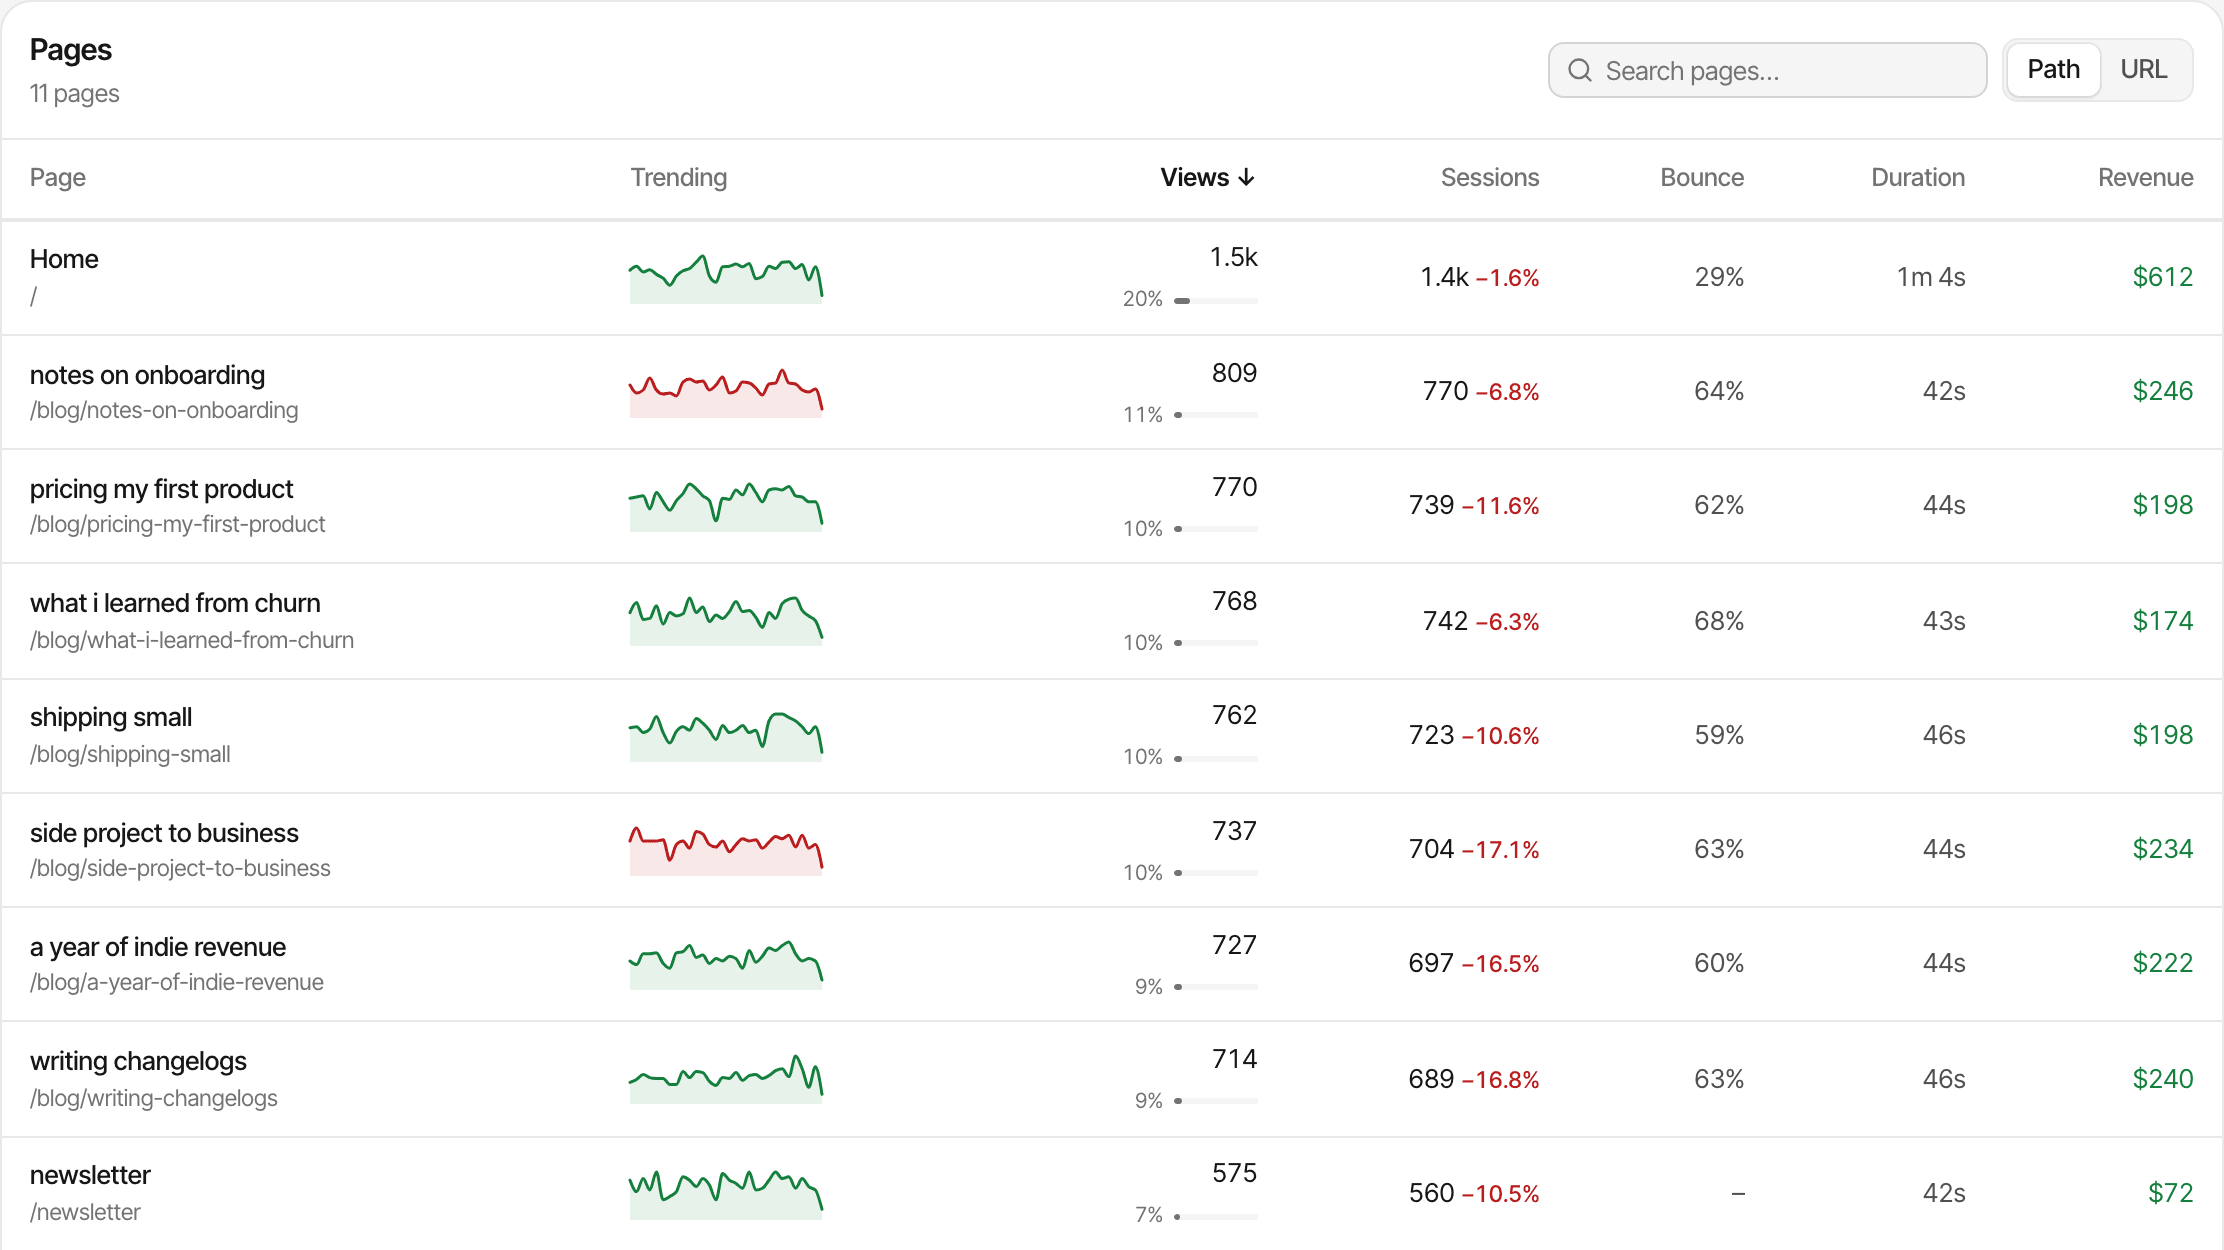Click the $72 newsletter revenue
Image resolution: width=2224 pixels, height=1250 pixels.
[x=2171, y=1193]
